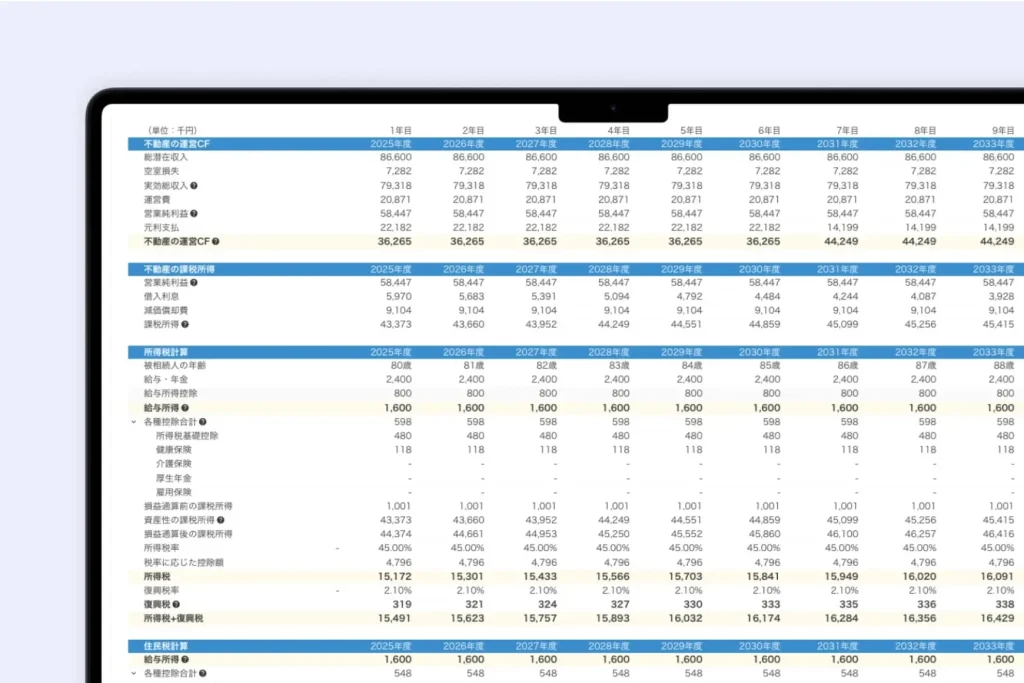Click help icon next to 営業純利益 in 不動産の課税所得 section
Image resolution: width=1024 pixels, height=683 pixels.
pos(194,283)
